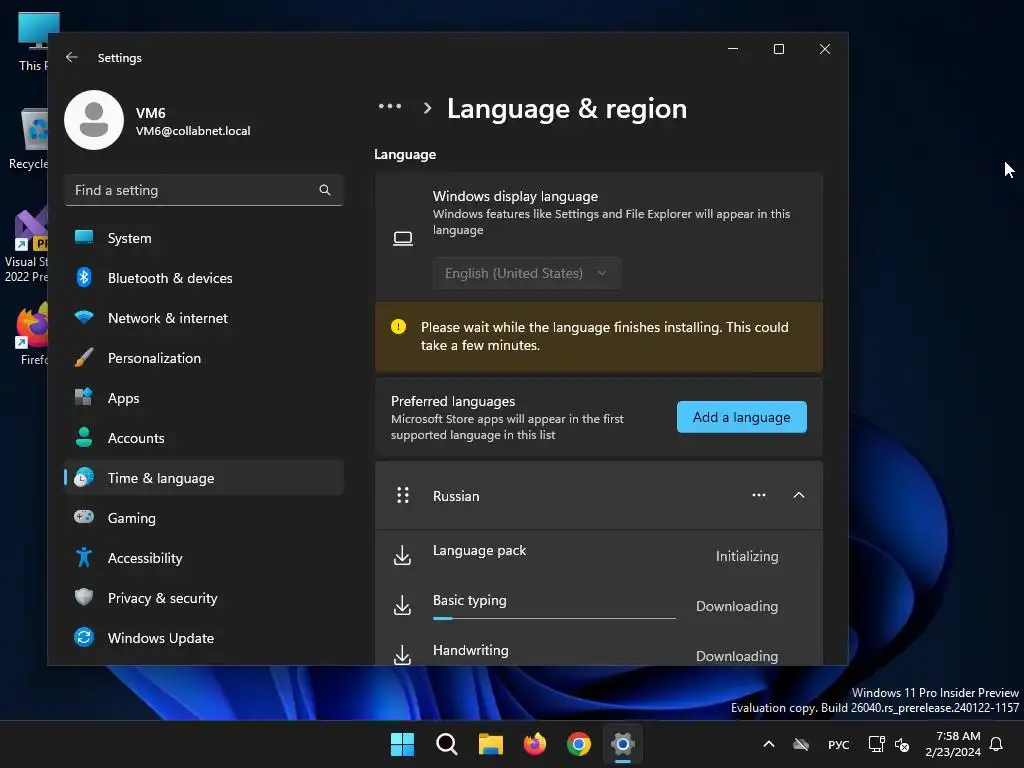Open the Apps settings category
This screenshot has height=768, width=1024.
pos(204,398)
